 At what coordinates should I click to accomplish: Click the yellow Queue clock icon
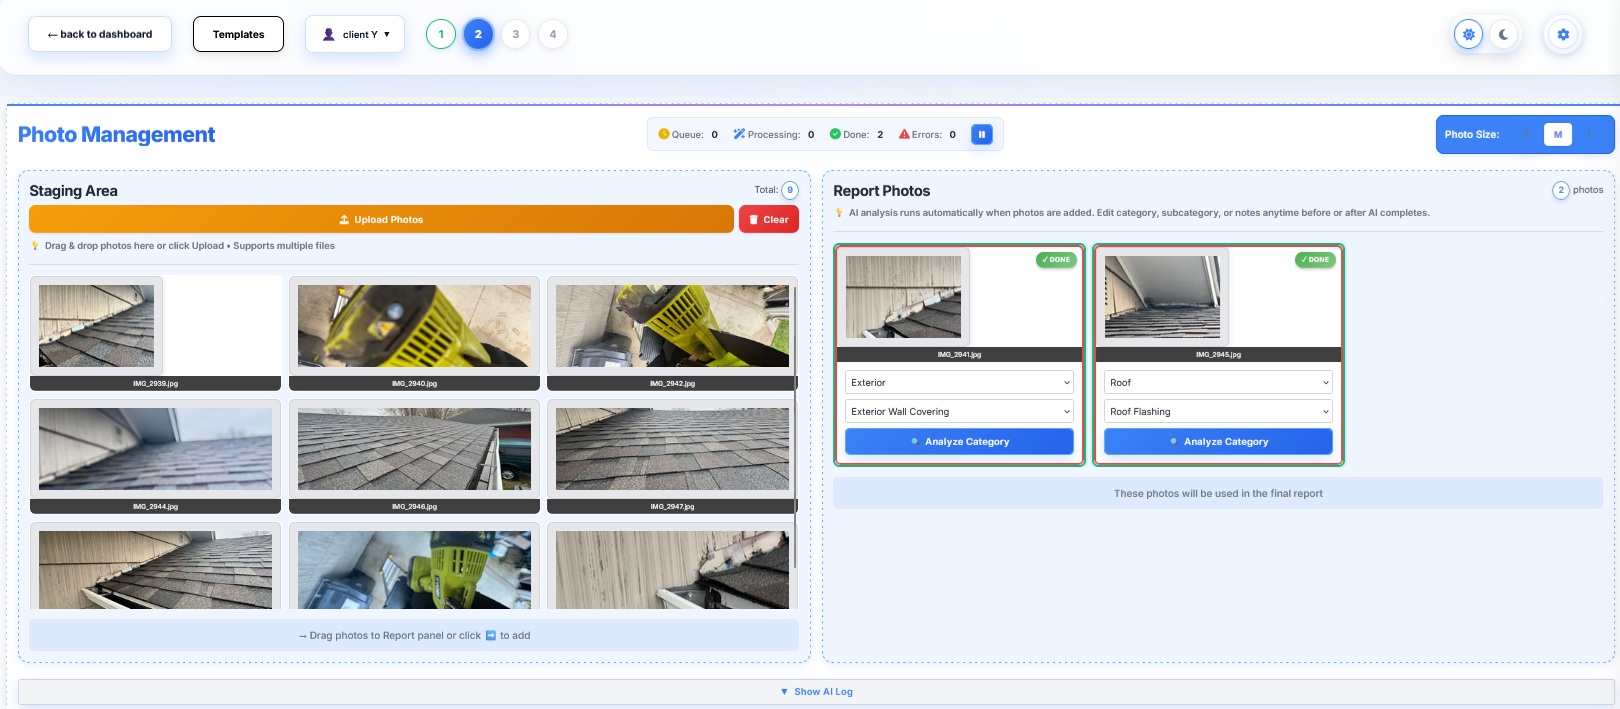[663, 134]
